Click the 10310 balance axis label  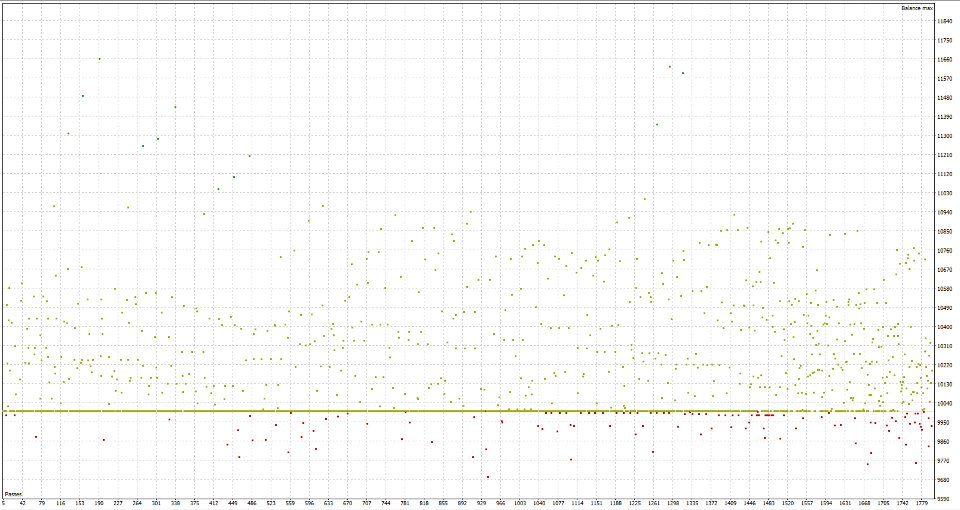(944, 346)
